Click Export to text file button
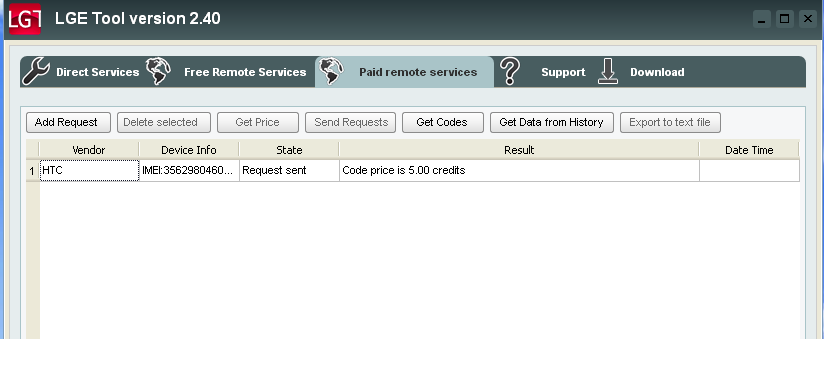Screen dimensions: 824x384 point(671,122)
